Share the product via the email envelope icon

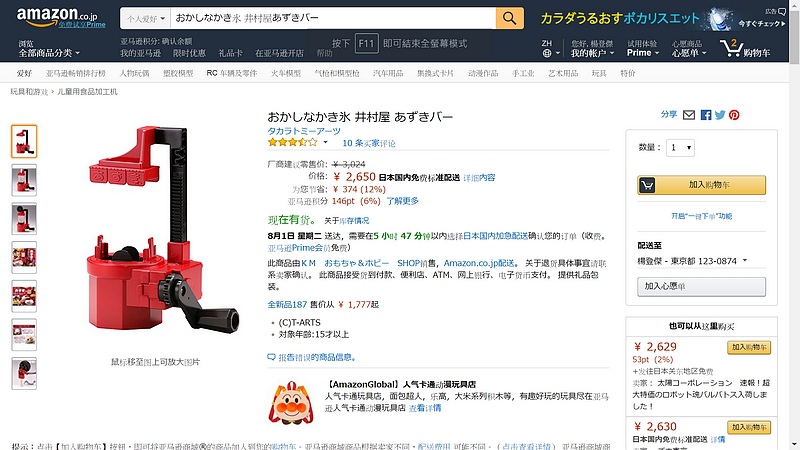coord(689,115)
